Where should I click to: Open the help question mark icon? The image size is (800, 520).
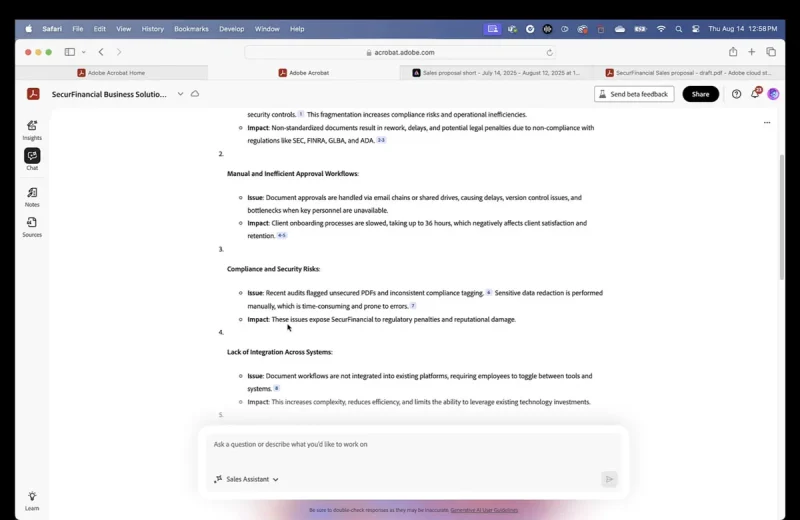[x=737, y=94]
